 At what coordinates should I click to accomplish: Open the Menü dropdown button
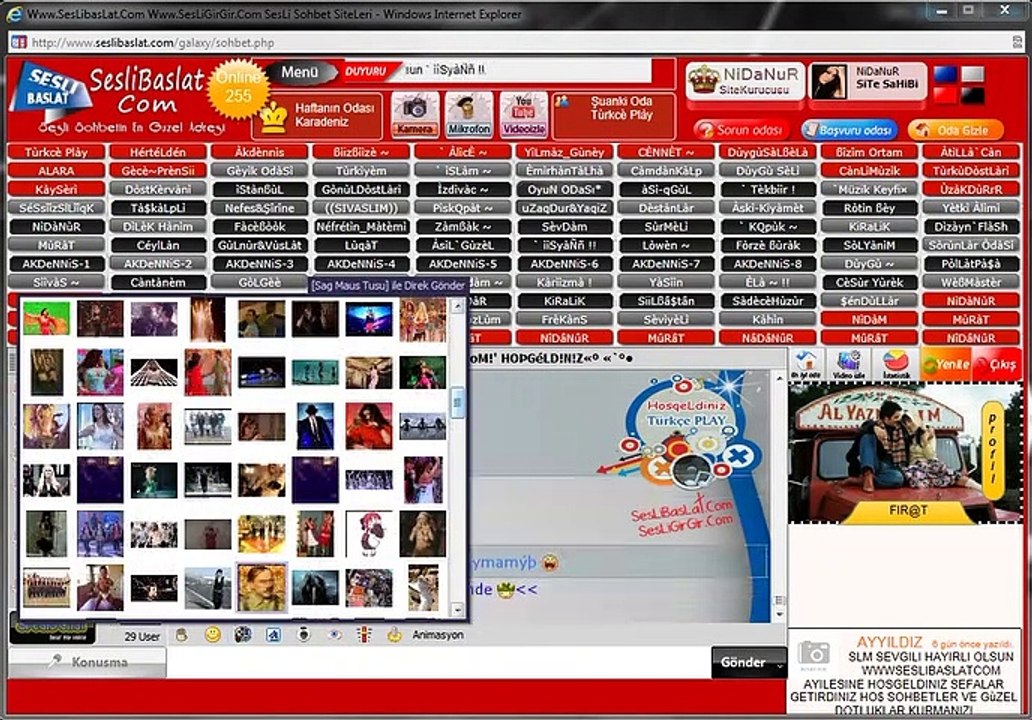[x=300, y=72]
